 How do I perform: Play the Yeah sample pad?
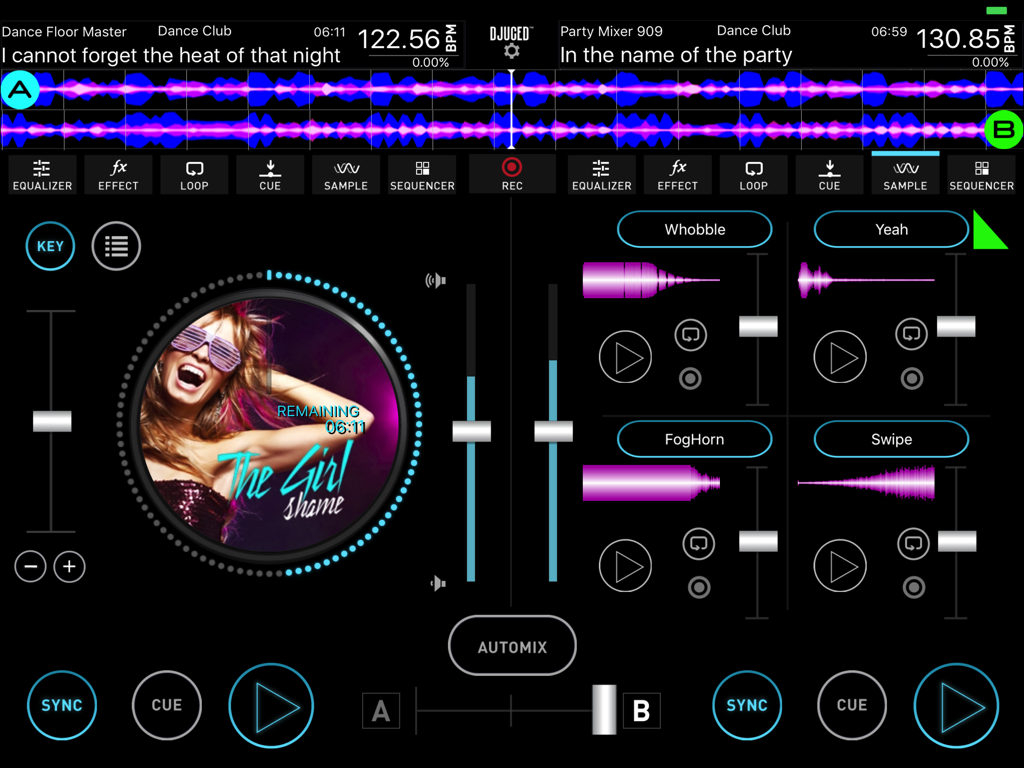point(840,357)
